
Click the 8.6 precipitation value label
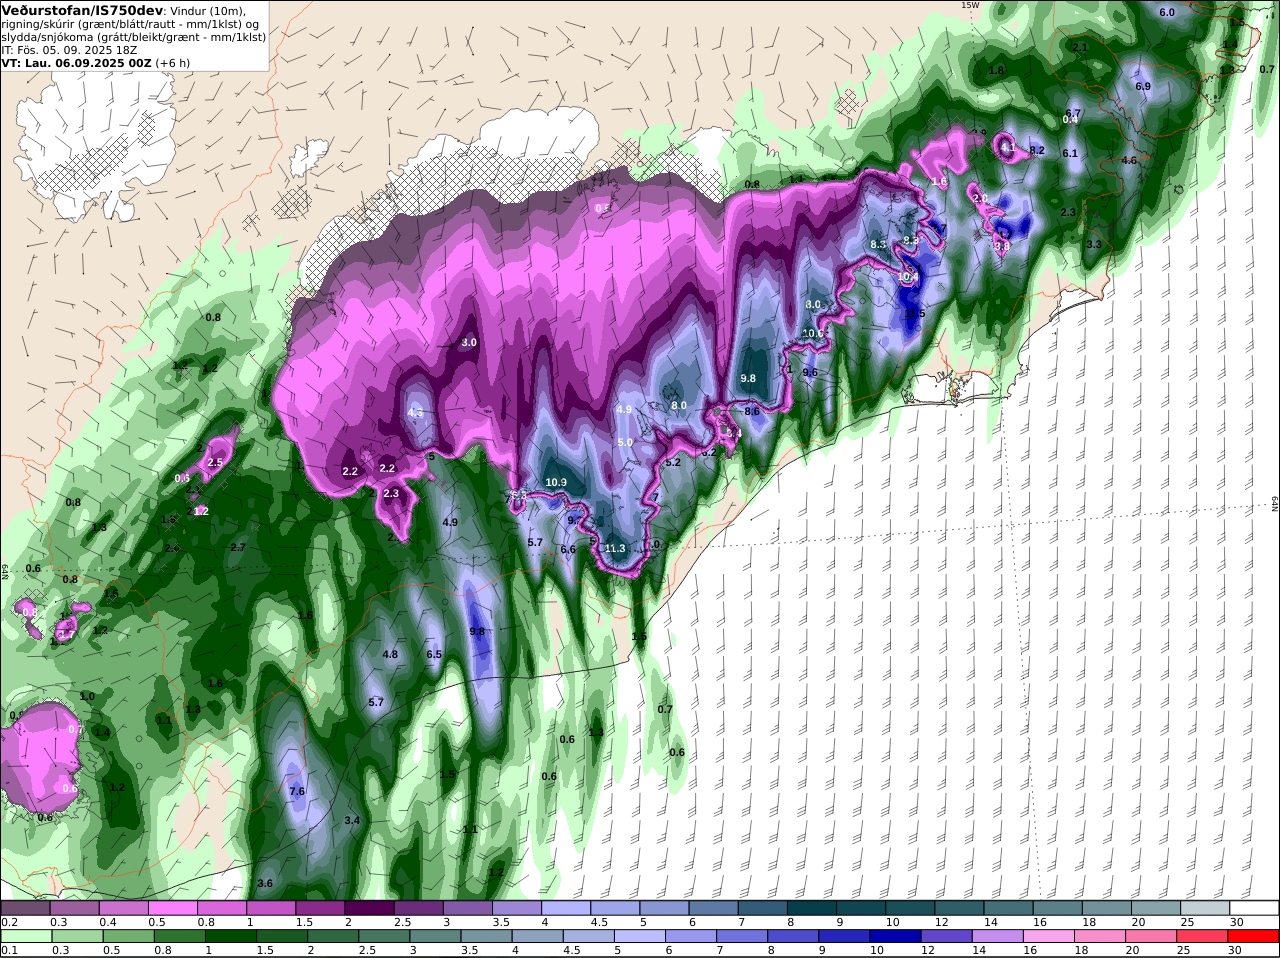(752, 411)
